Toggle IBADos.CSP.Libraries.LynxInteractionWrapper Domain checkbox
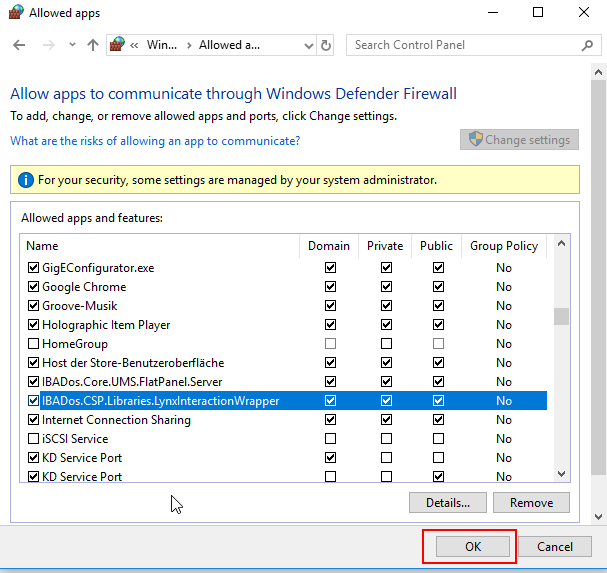 pyautogui.click(x=330, y=400)
